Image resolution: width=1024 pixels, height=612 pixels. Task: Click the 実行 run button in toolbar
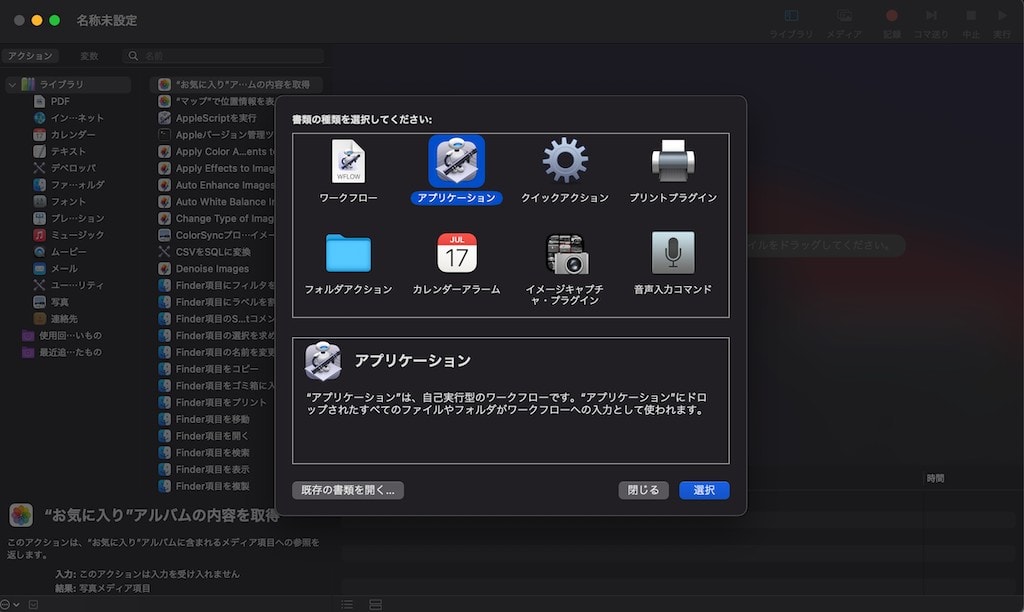pyautogui.click(x=1001, y=17)
